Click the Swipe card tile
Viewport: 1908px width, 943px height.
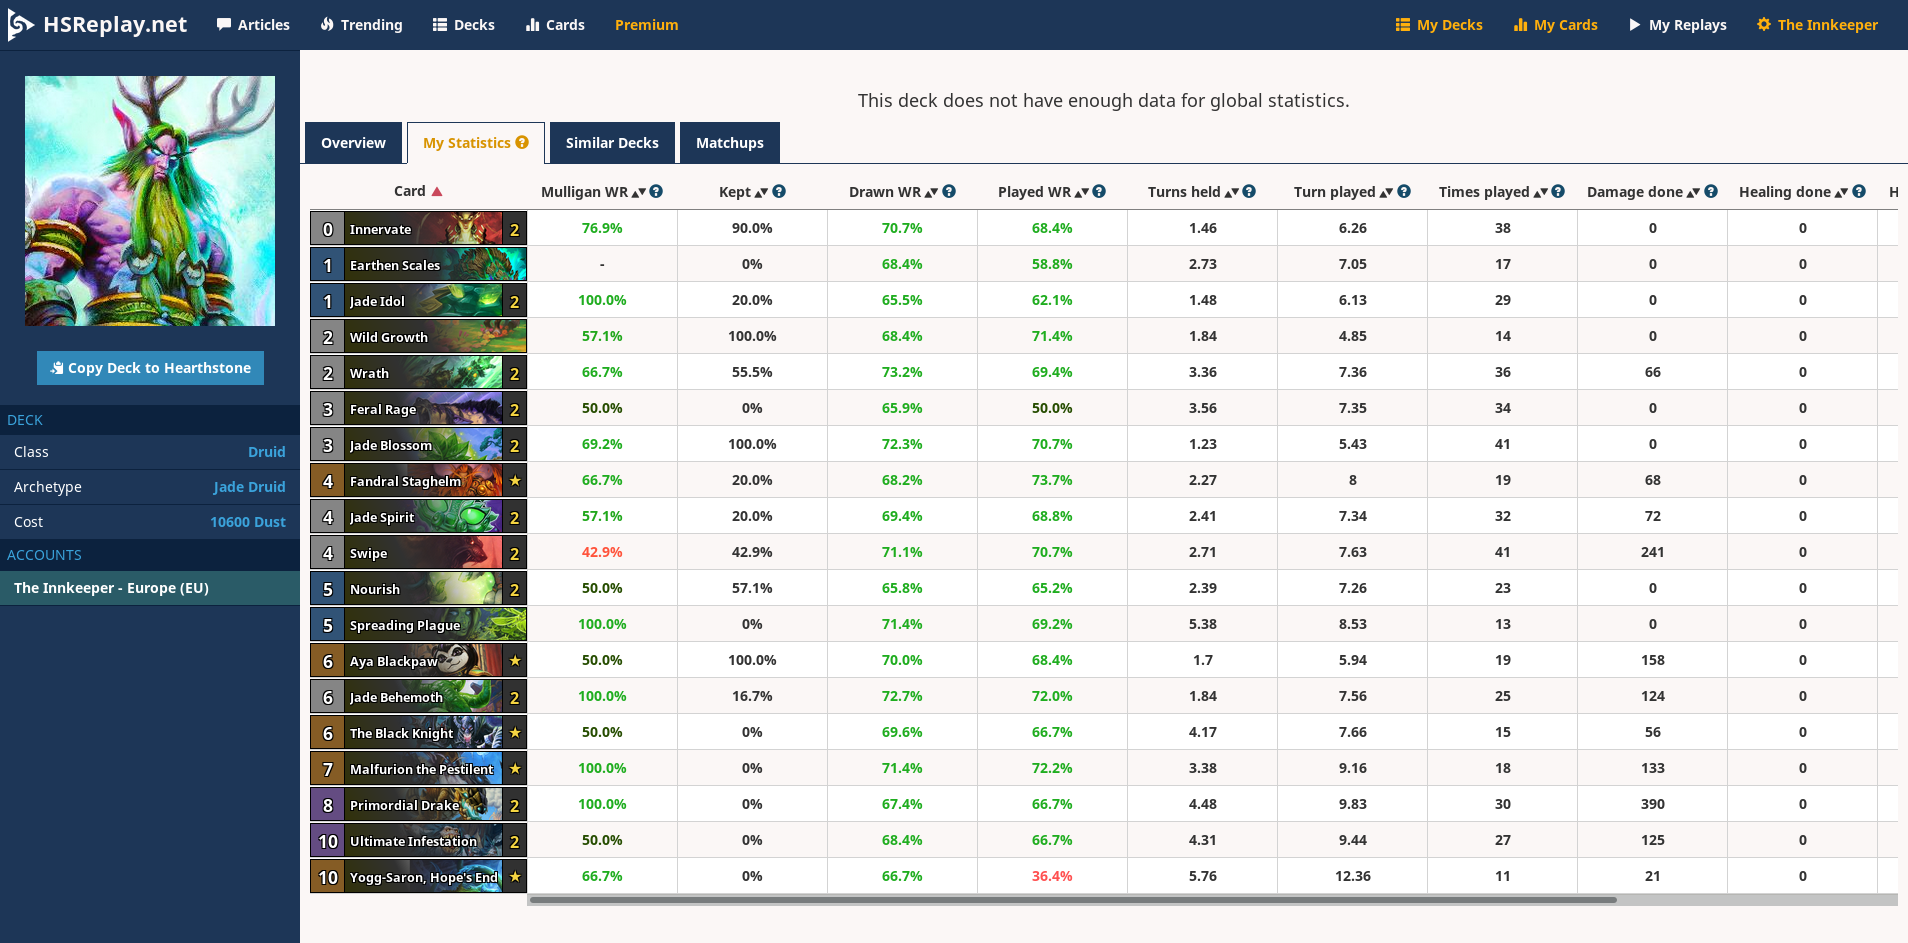418,553
